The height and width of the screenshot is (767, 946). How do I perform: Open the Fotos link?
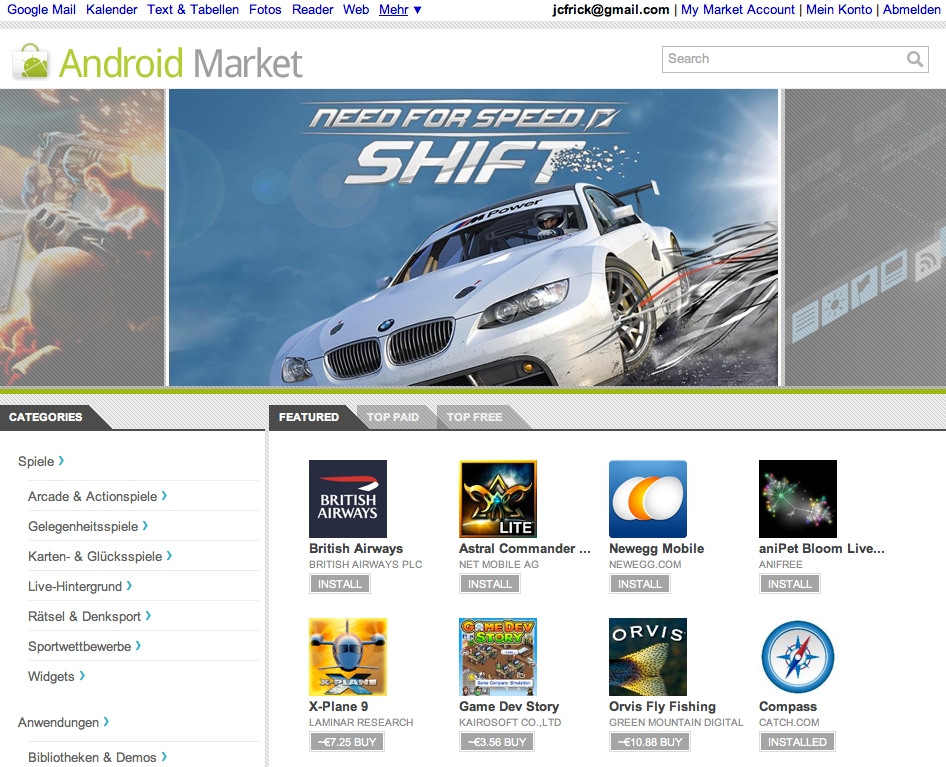pos(265,10)
